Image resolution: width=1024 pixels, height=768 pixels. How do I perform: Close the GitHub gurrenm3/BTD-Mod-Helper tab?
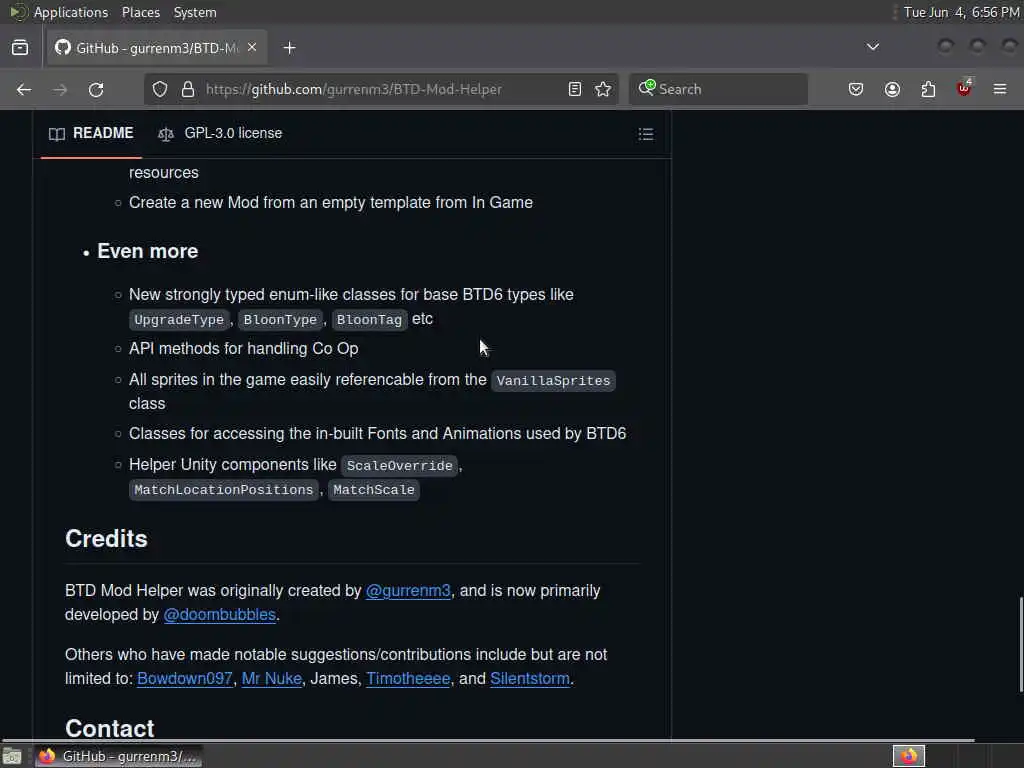click(252, 48)
